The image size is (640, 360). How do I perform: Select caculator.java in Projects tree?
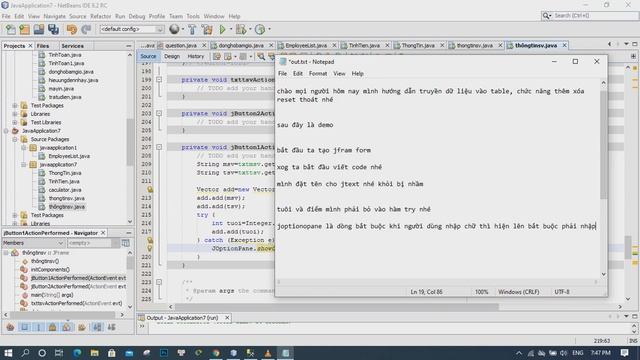click(x=64, y=190)
